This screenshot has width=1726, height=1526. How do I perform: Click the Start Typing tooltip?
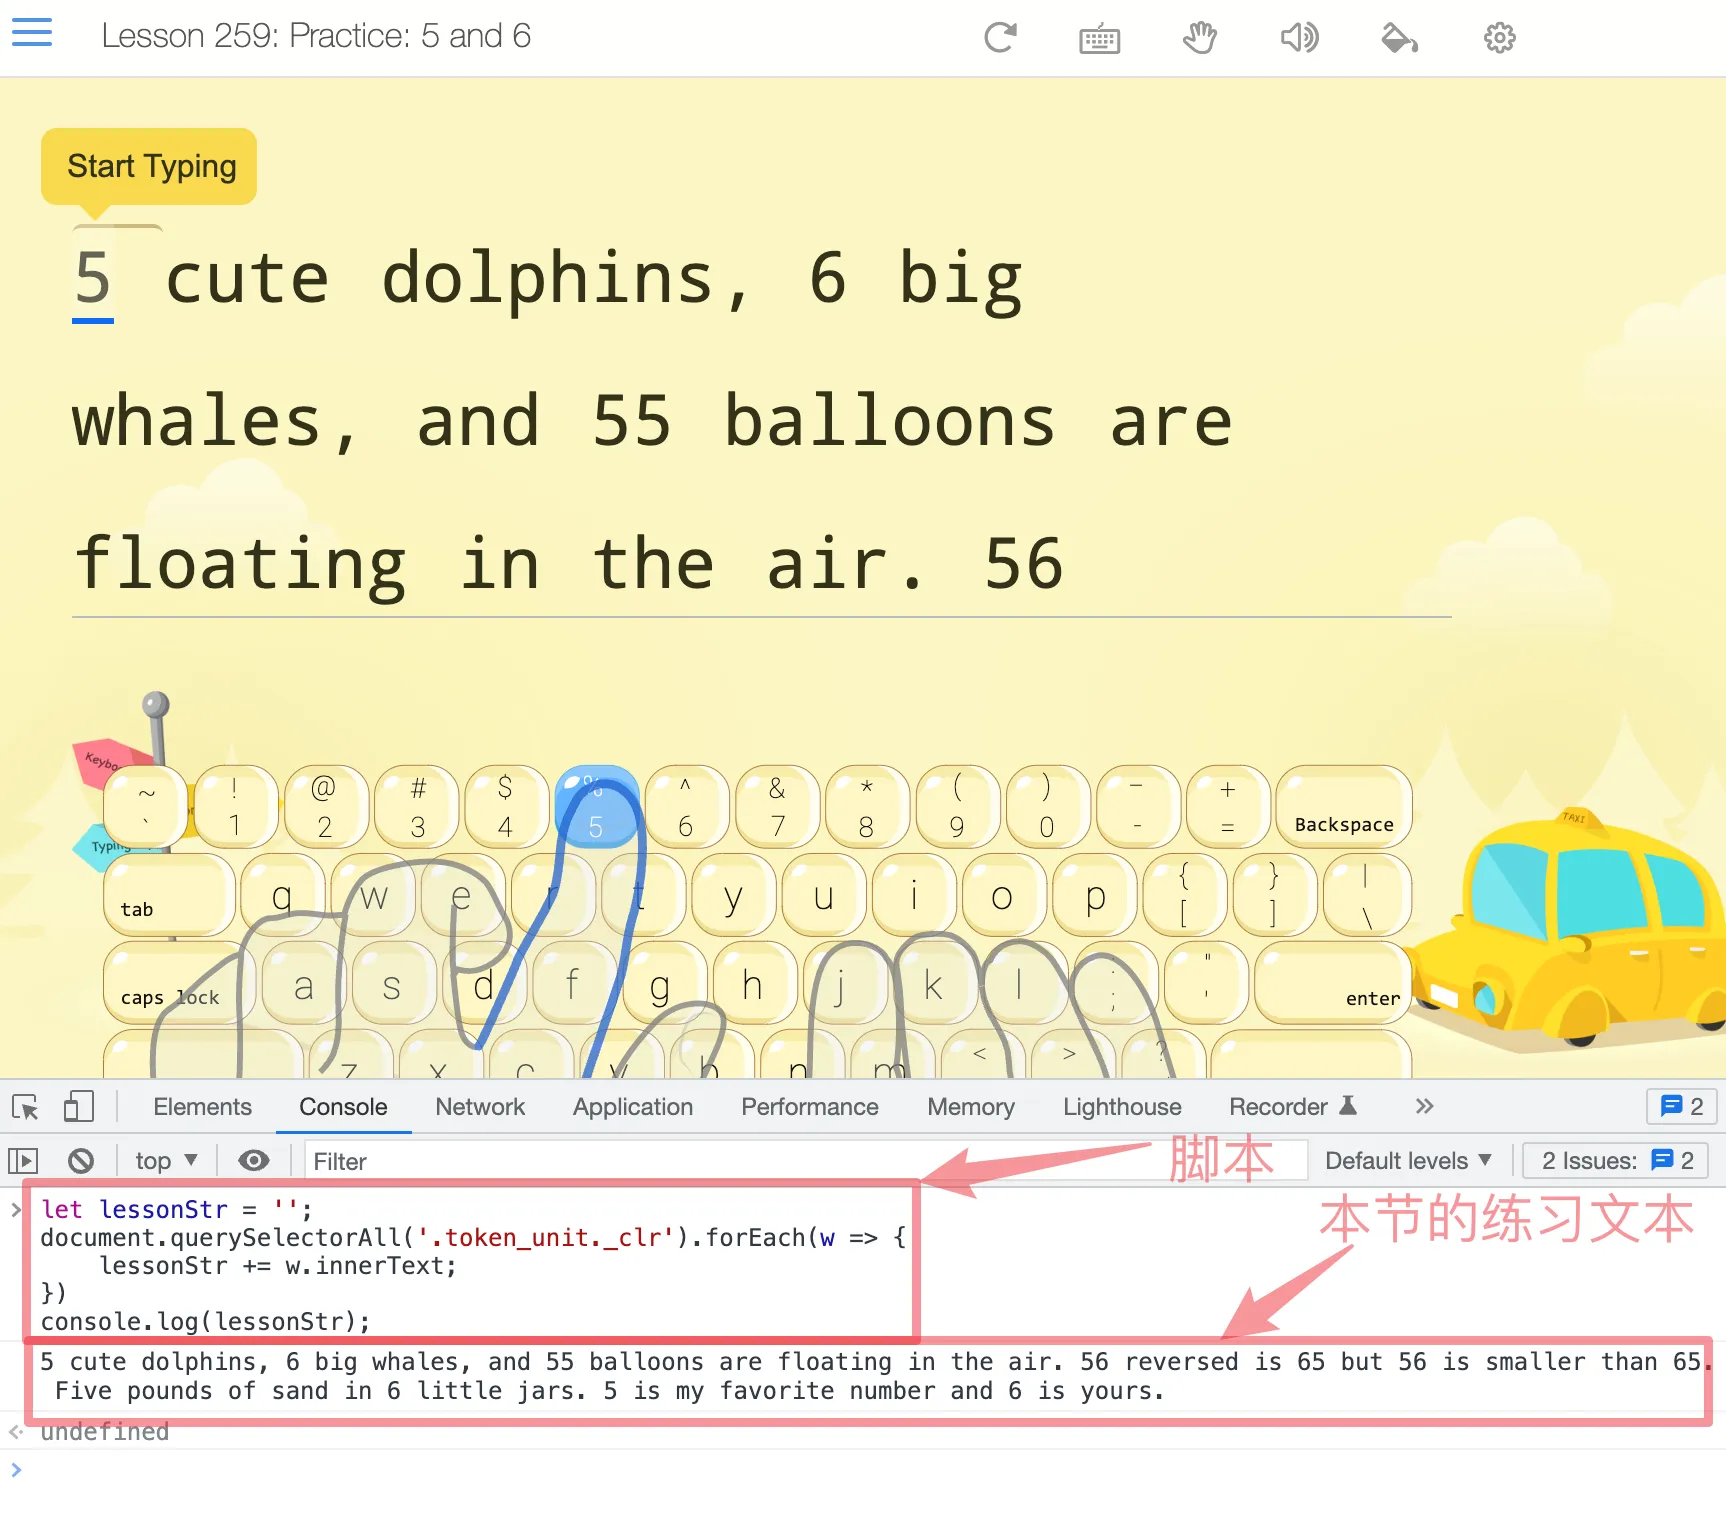(x=149, y=166)
